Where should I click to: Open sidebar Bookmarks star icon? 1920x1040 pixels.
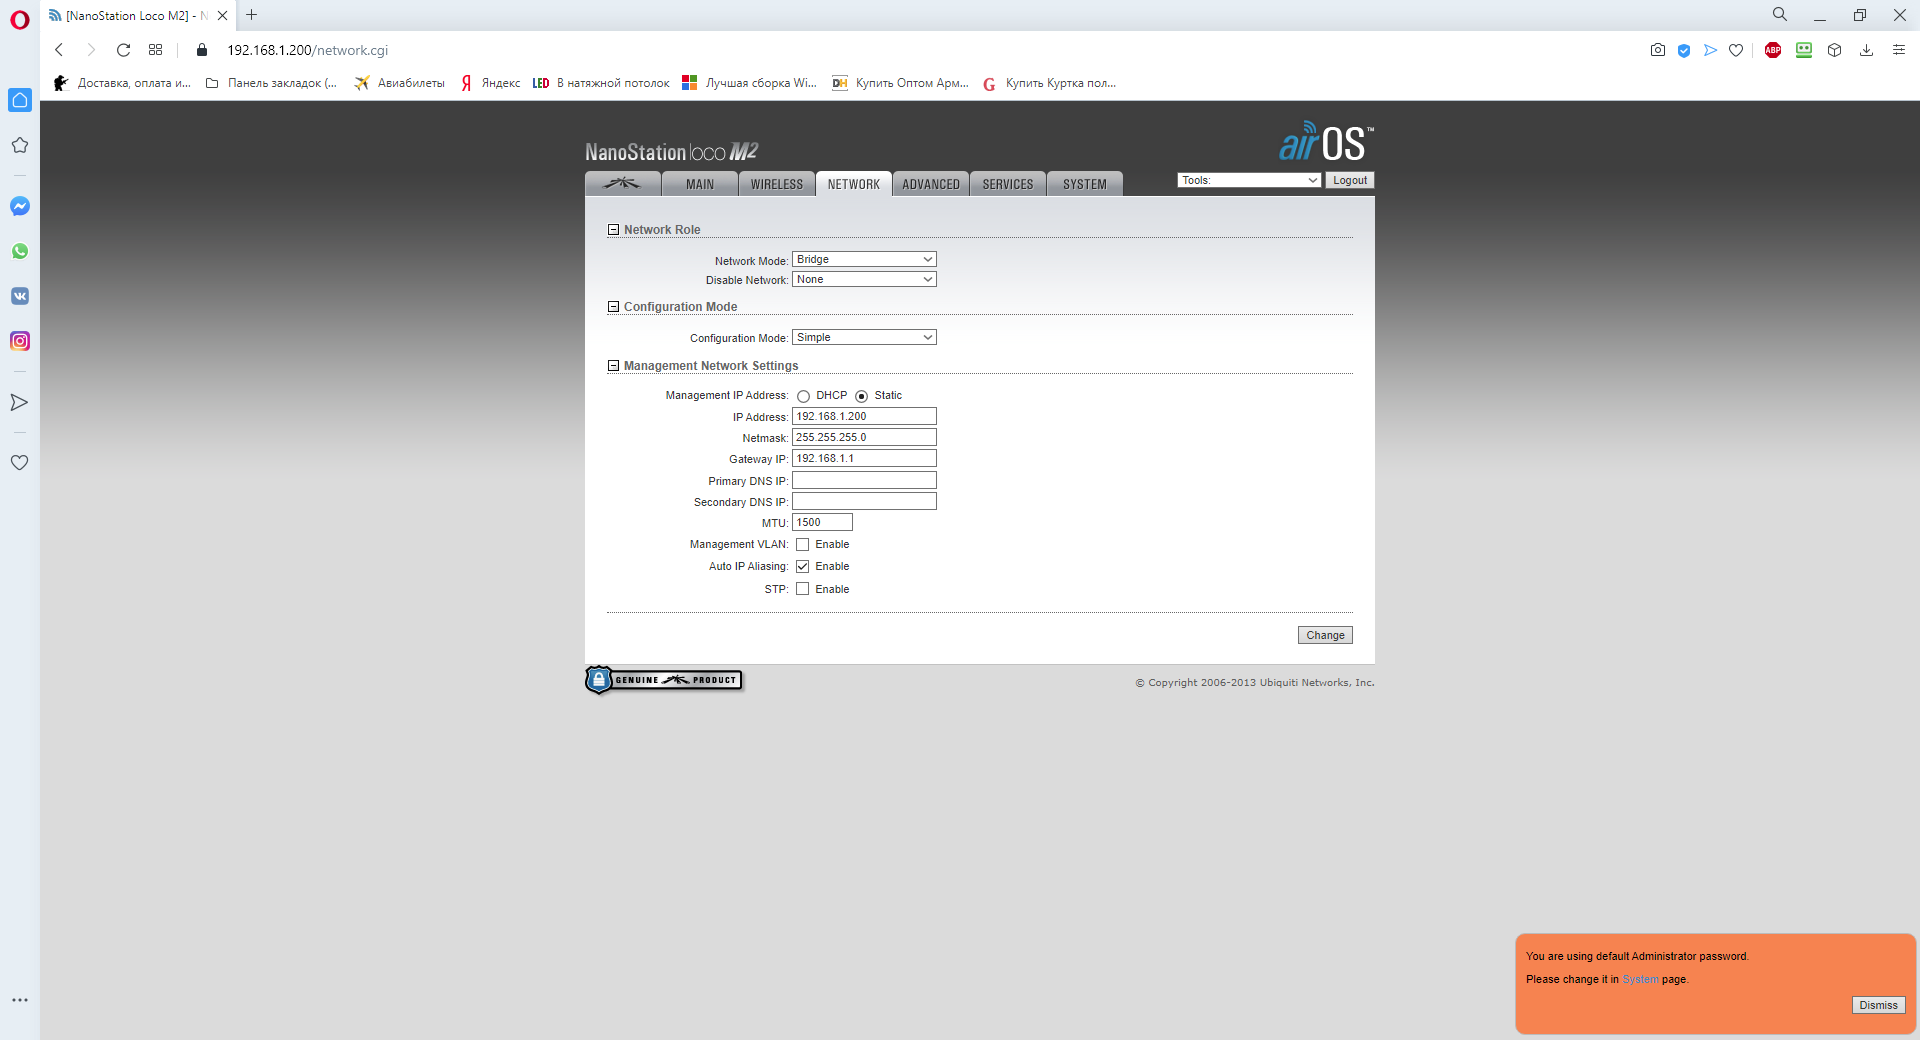coord(20,145)
